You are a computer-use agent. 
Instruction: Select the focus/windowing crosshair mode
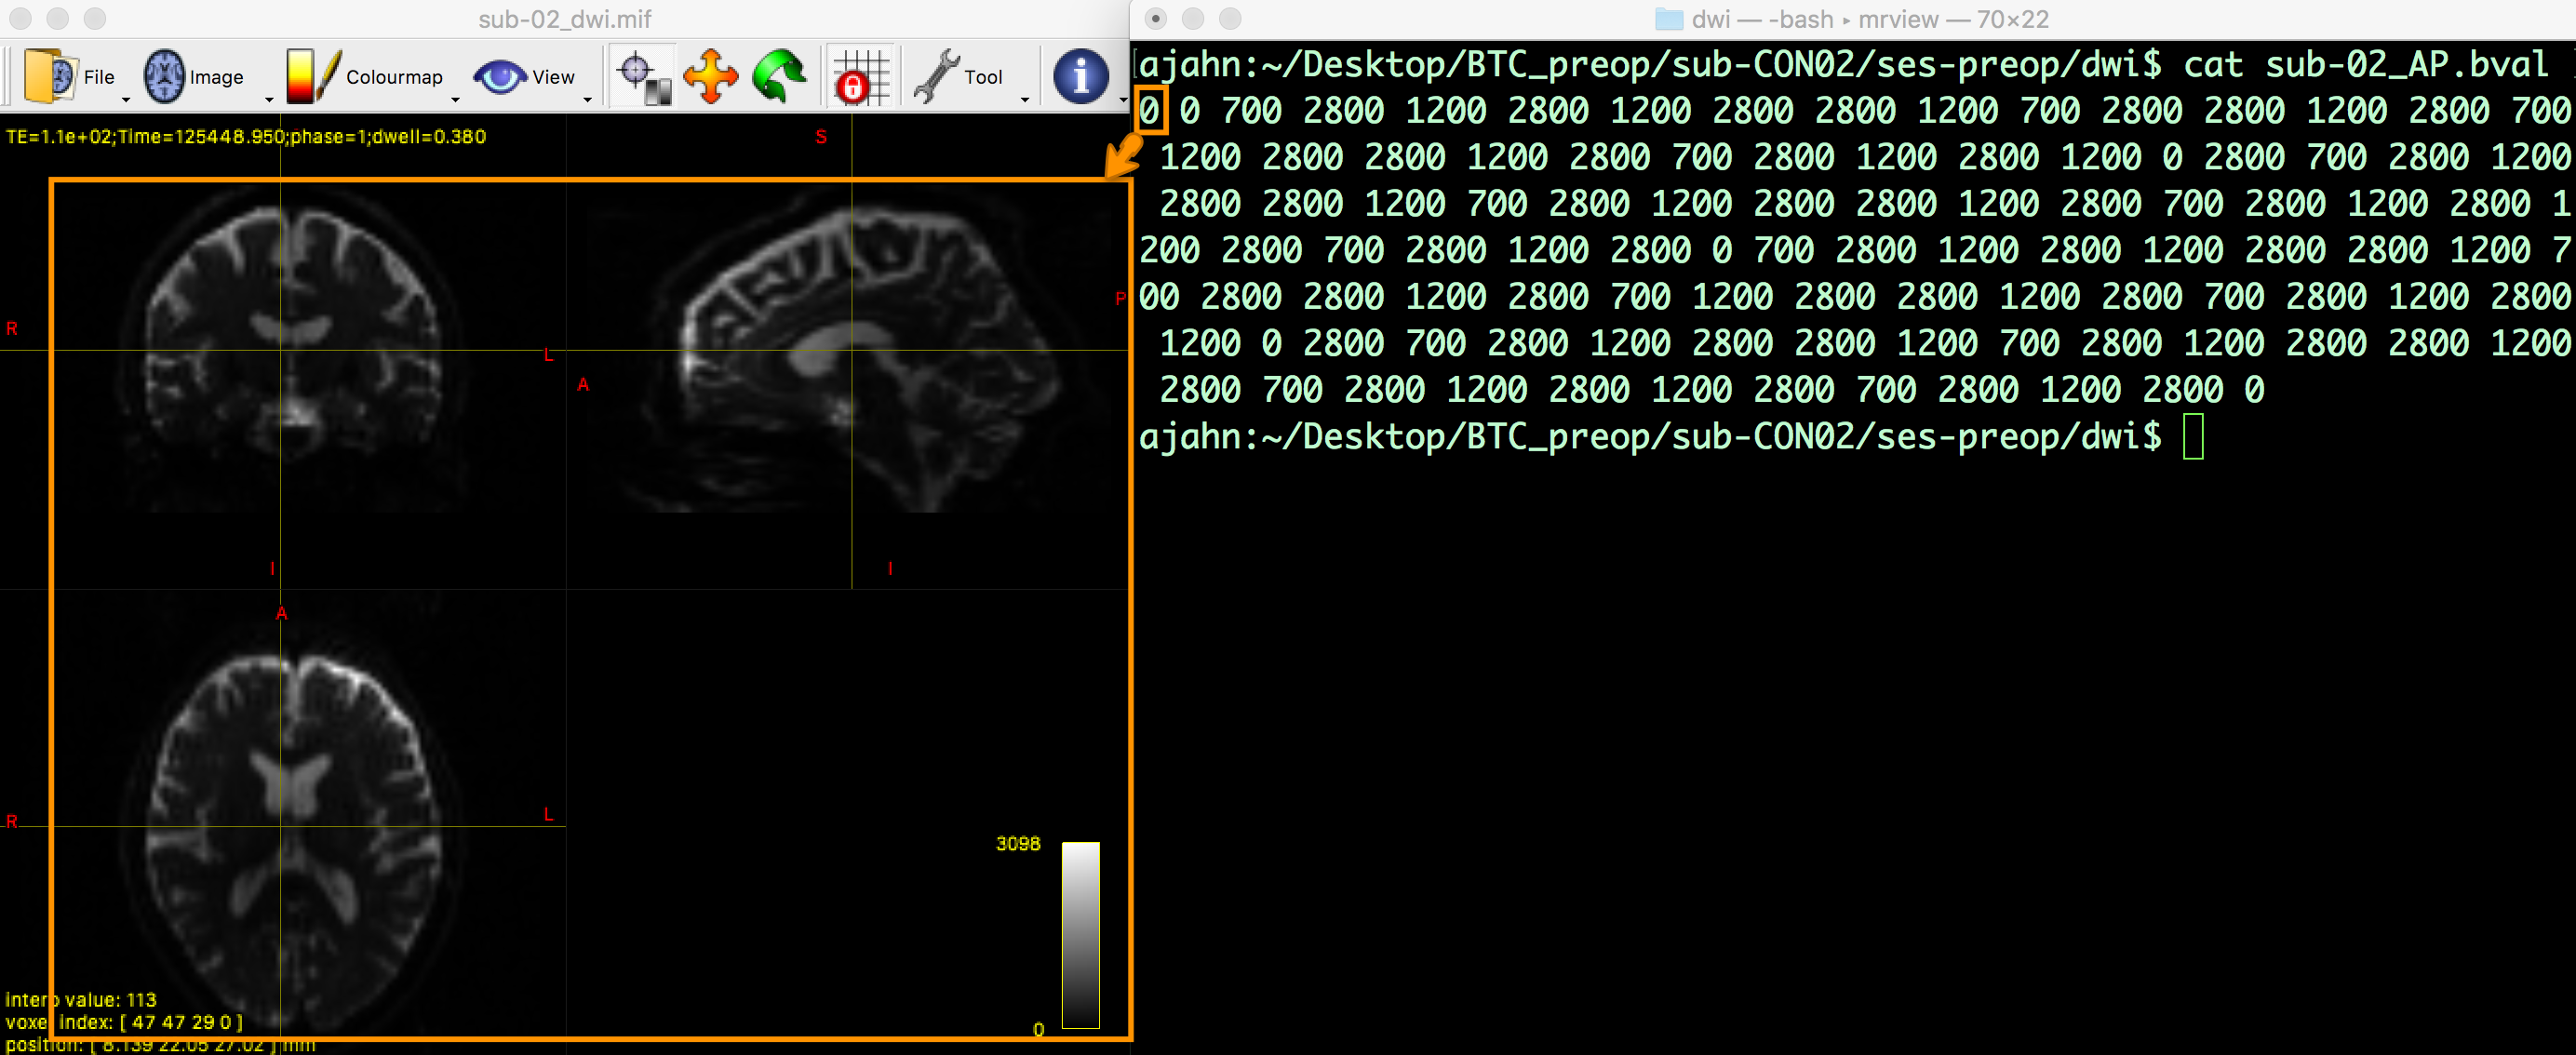click(645, 78)
